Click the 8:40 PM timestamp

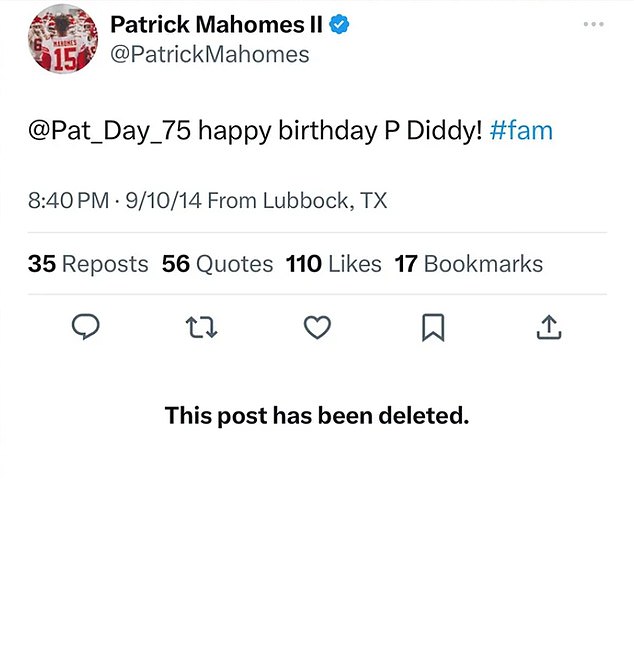(x=68, y=200)
